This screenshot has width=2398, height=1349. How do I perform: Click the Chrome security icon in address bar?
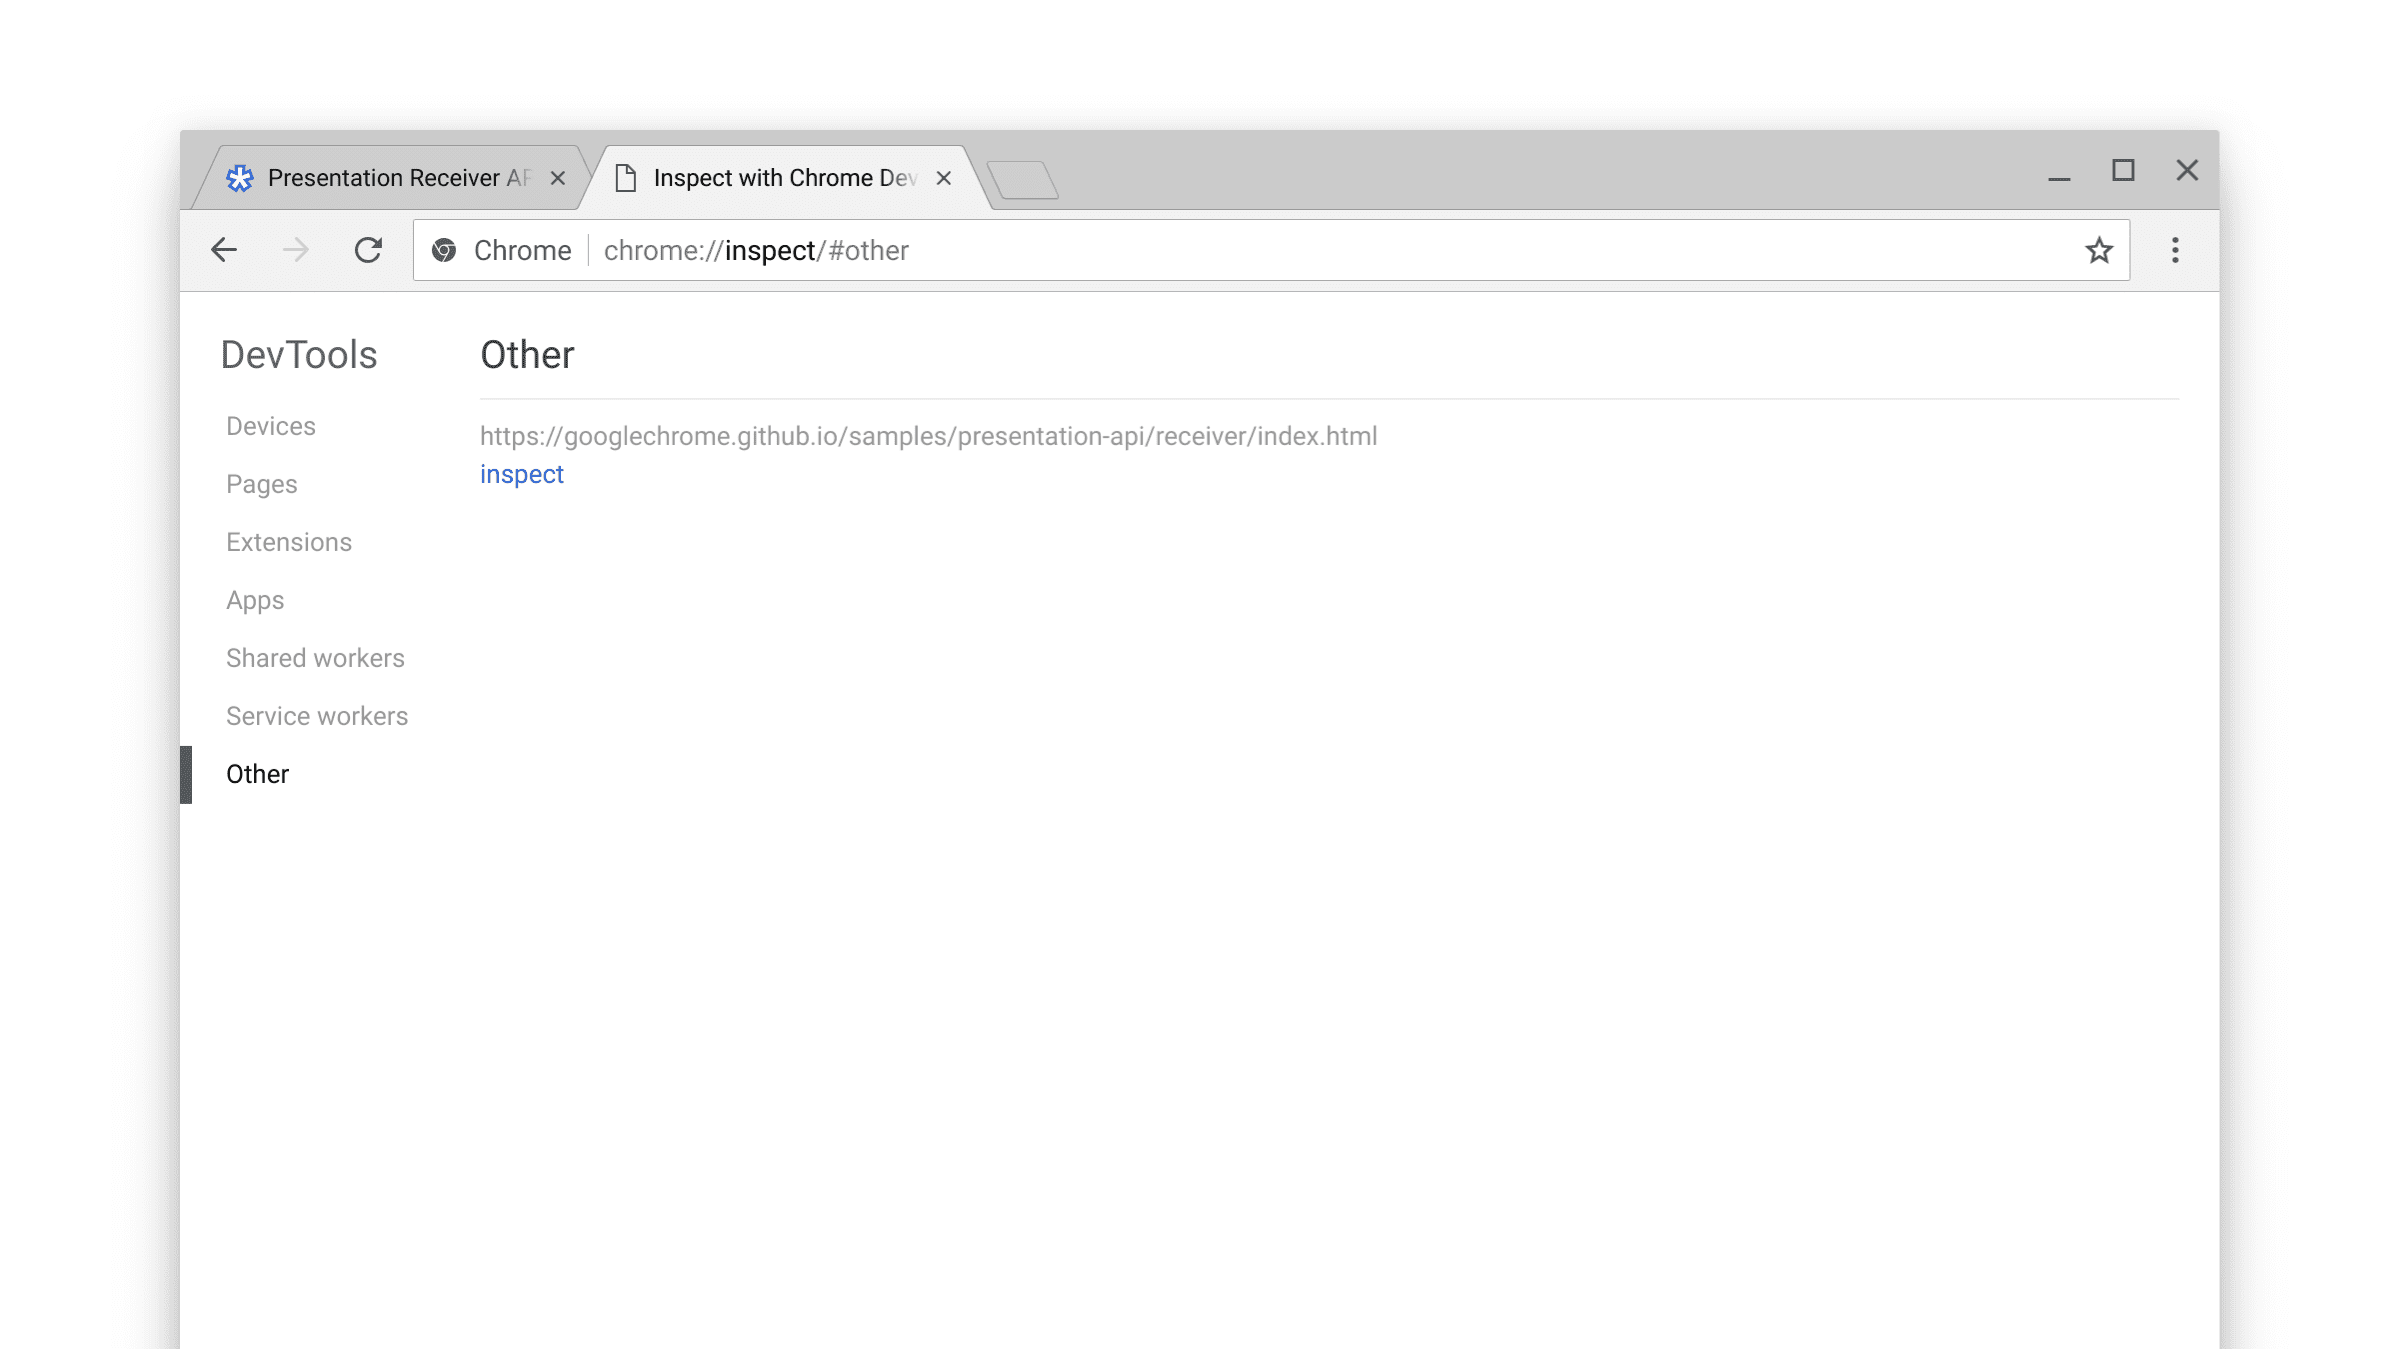click(x=445, y=250)
